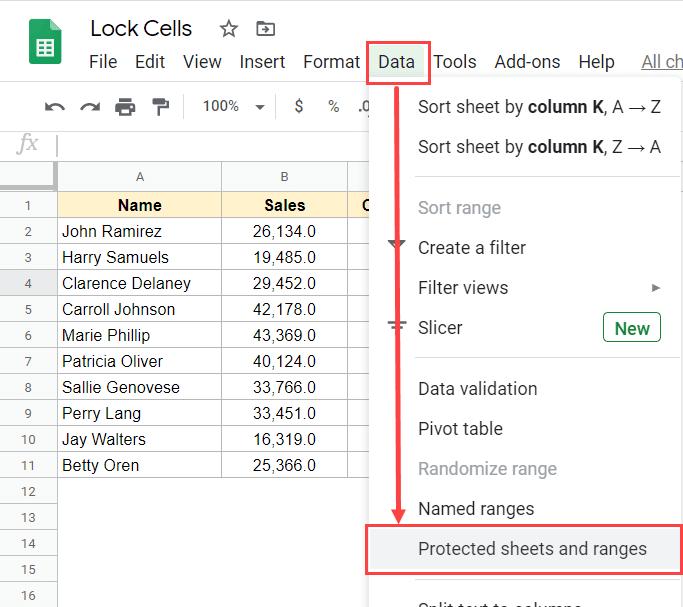
Task: Activate the Paint format tool
Action: [x=160, y=106]
